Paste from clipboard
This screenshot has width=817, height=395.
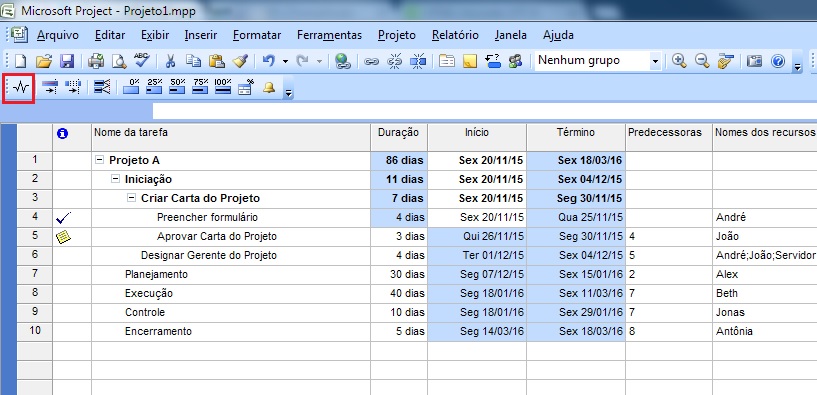coord(217,61)
